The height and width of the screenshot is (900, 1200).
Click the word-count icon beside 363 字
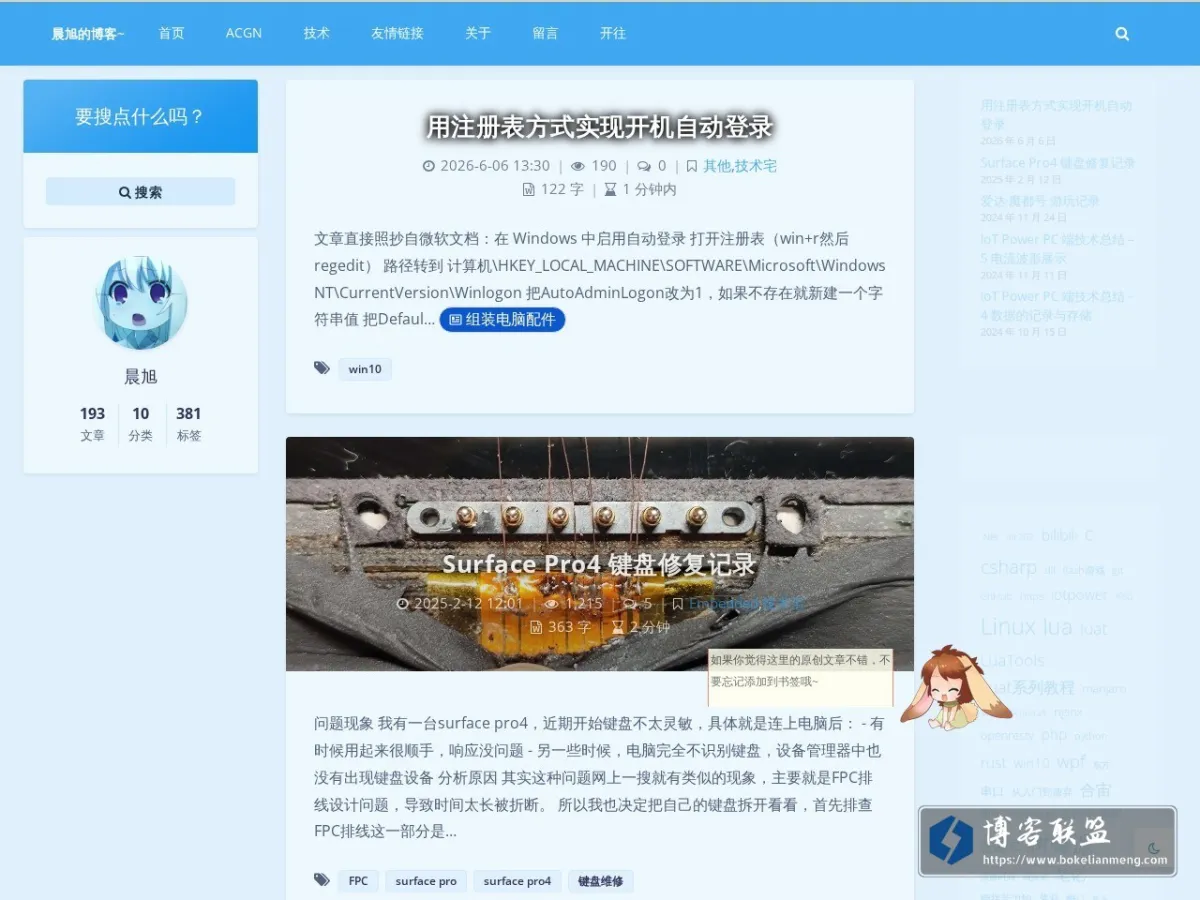[x=536, y=627]
